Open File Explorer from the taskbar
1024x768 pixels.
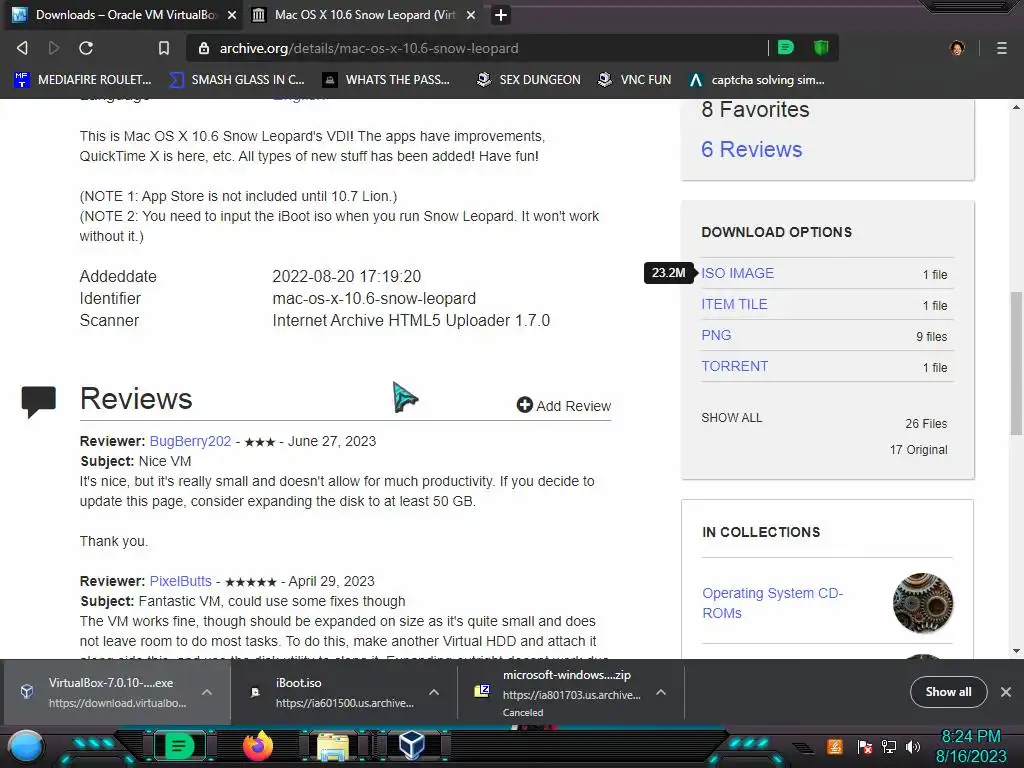coord(333,746)
